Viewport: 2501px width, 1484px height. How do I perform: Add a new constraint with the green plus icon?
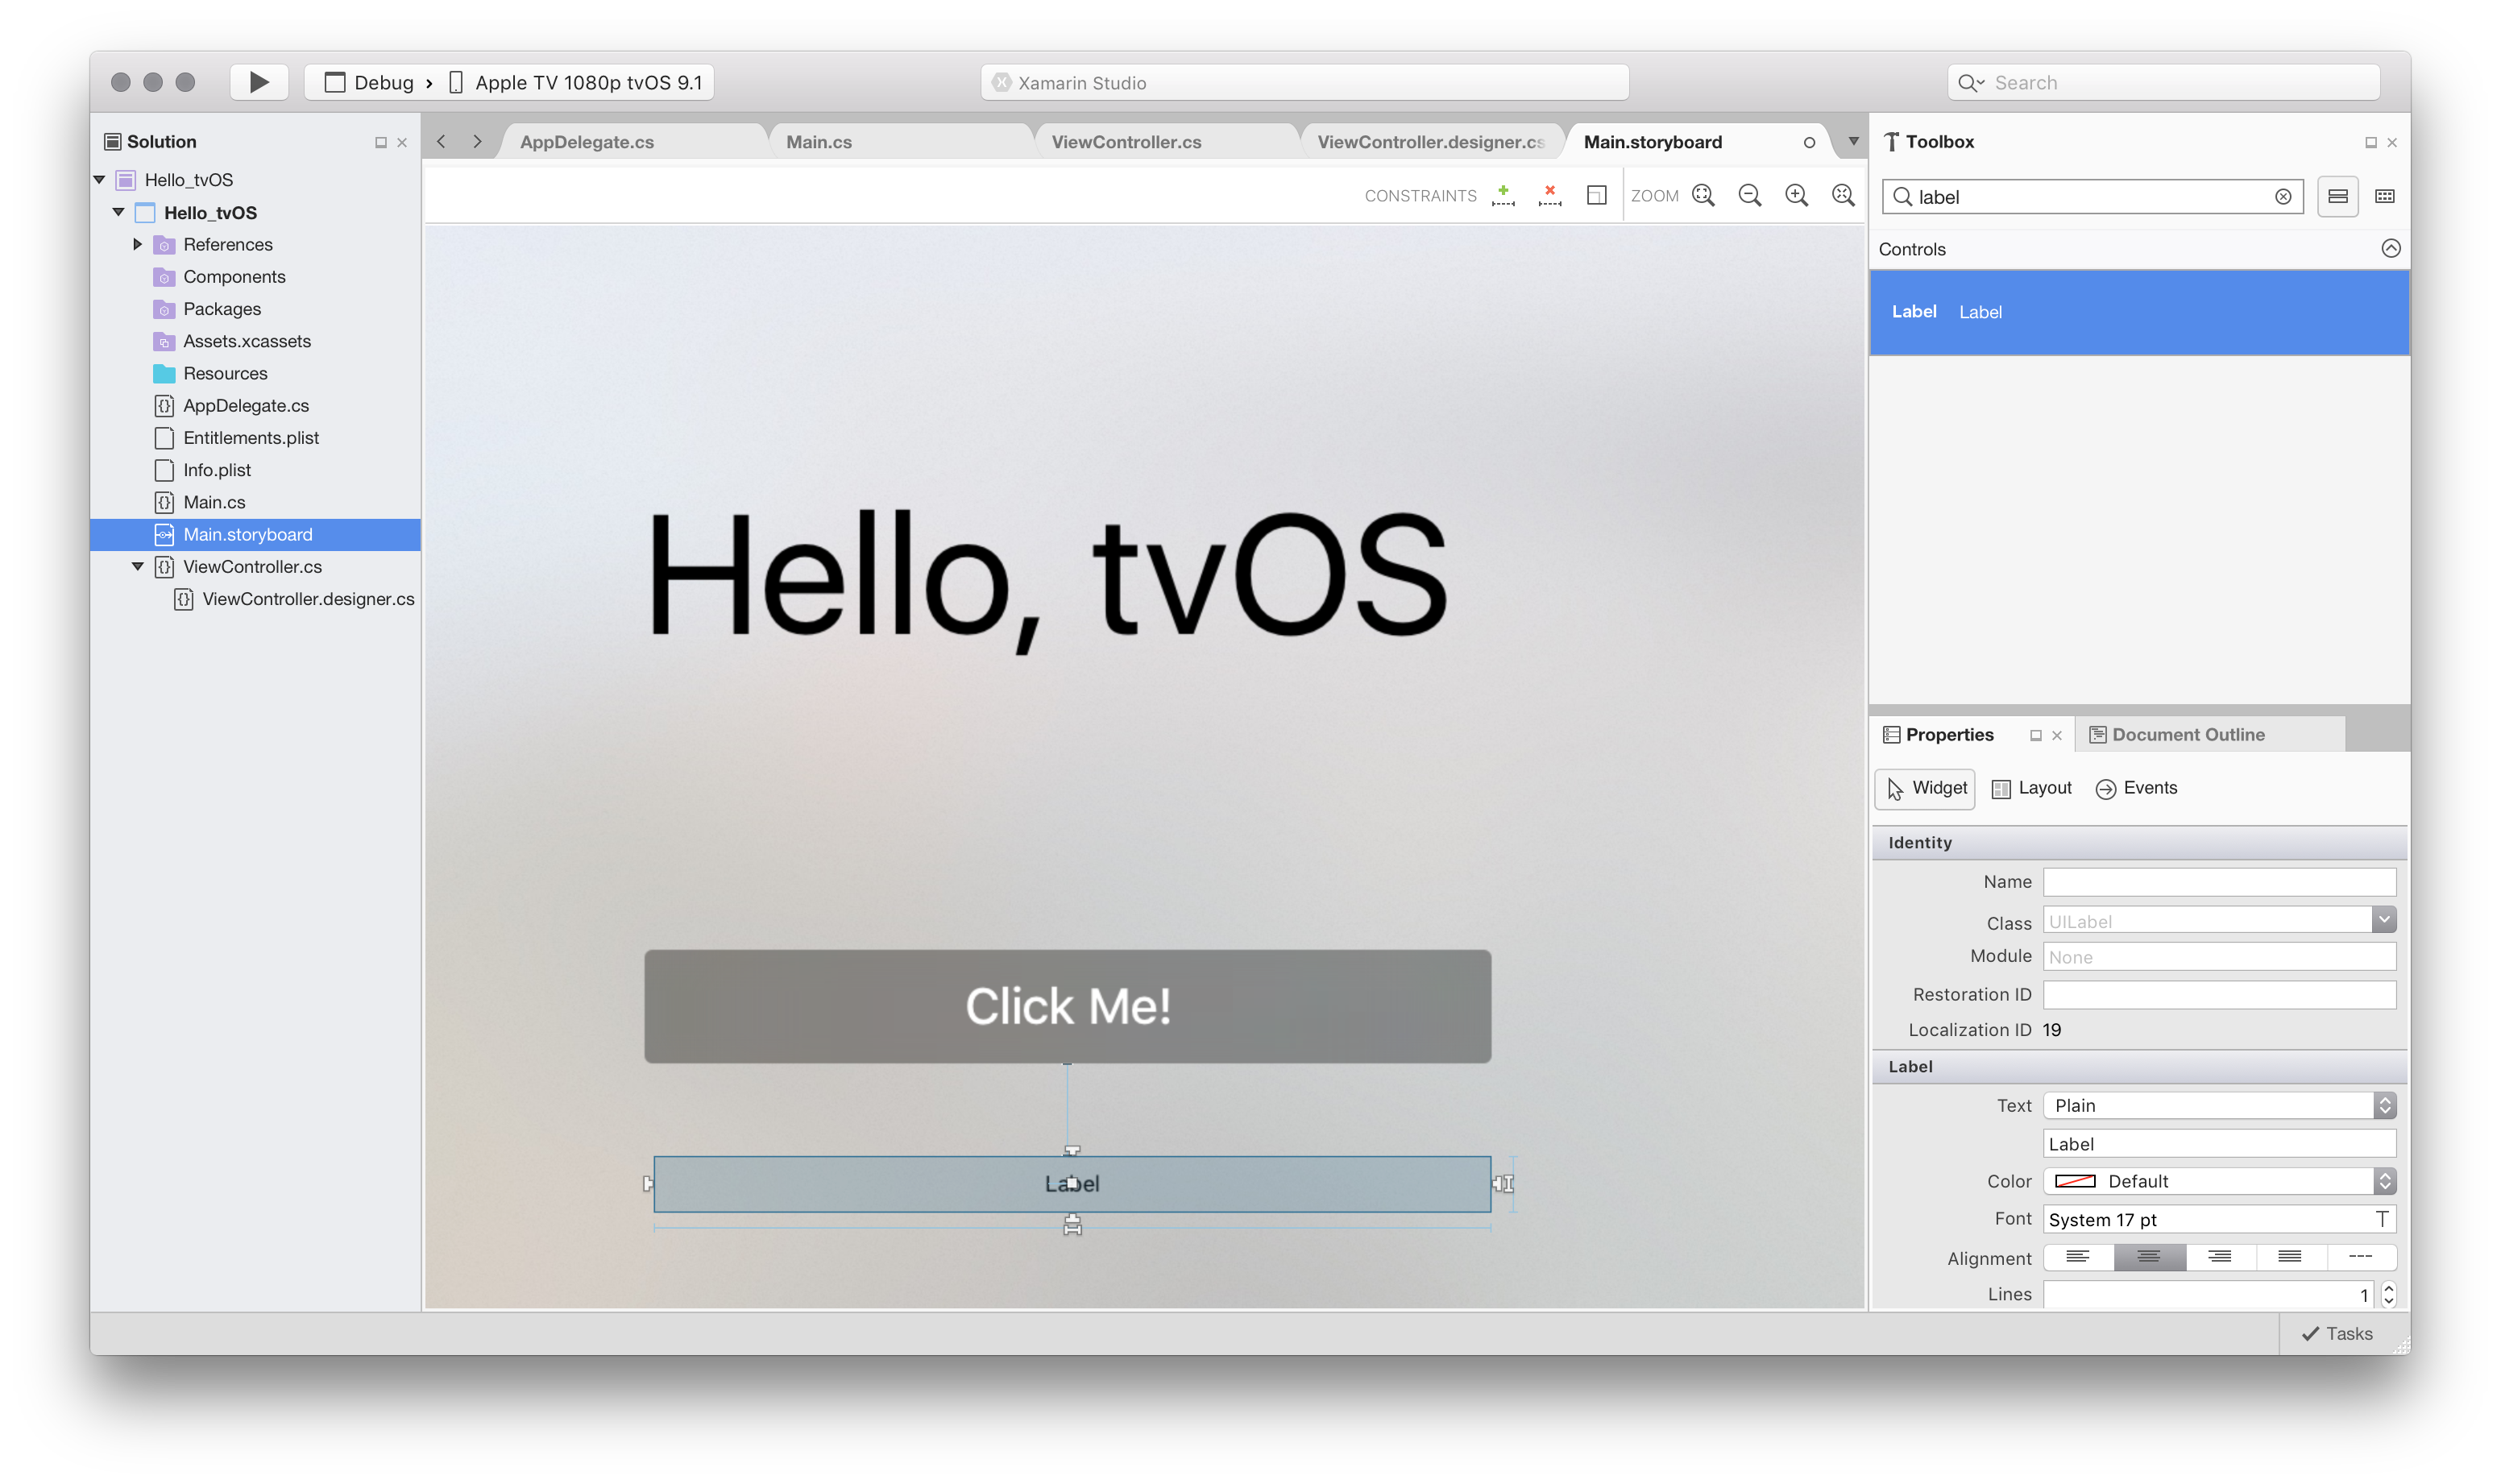(x=1503, y=195)
